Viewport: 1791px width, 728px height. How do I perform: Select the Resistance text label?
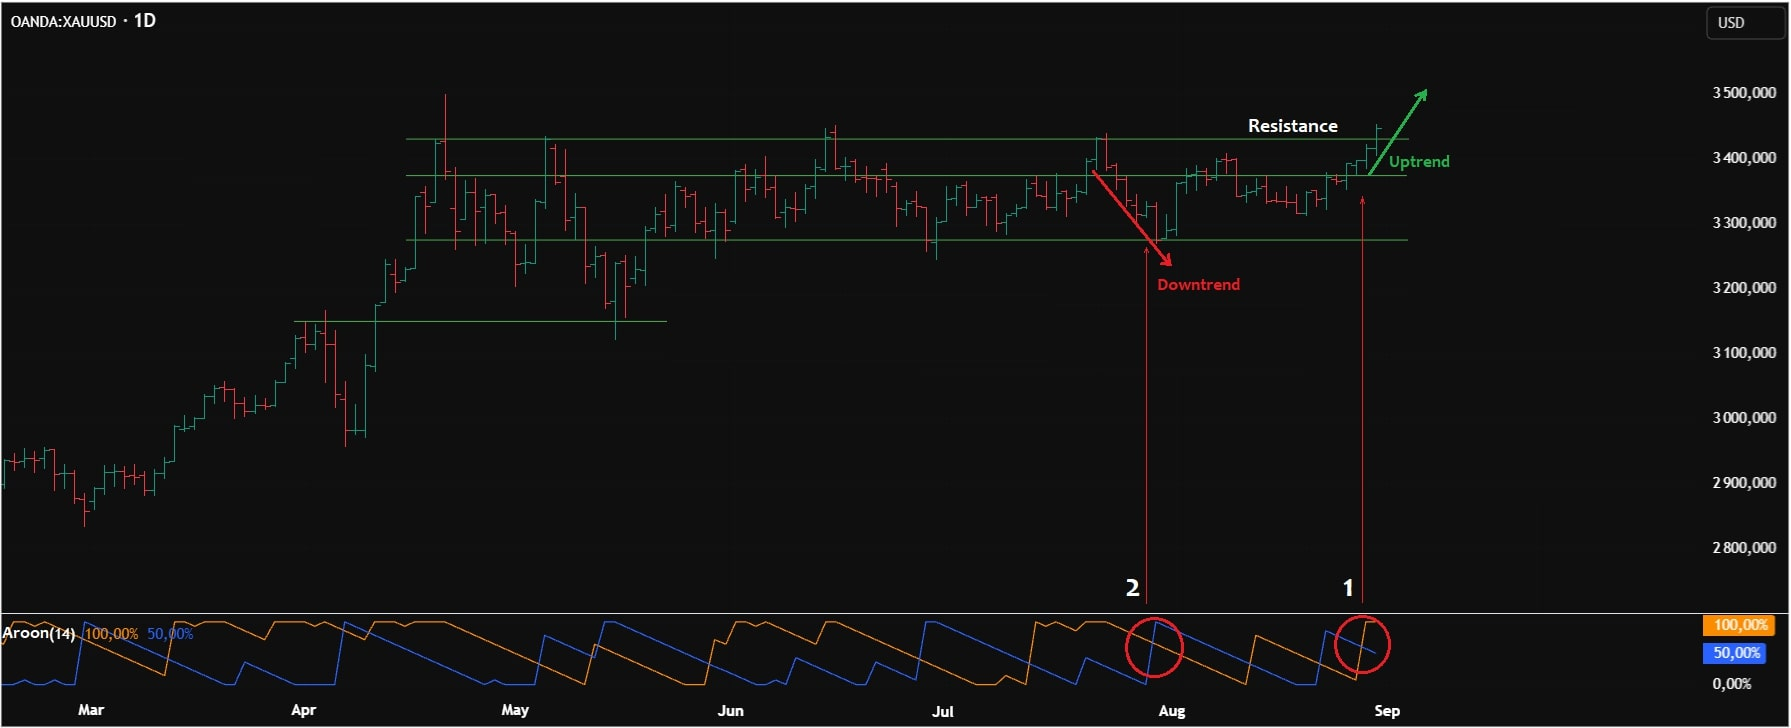pyautogui.click(x=1292, y=126)
